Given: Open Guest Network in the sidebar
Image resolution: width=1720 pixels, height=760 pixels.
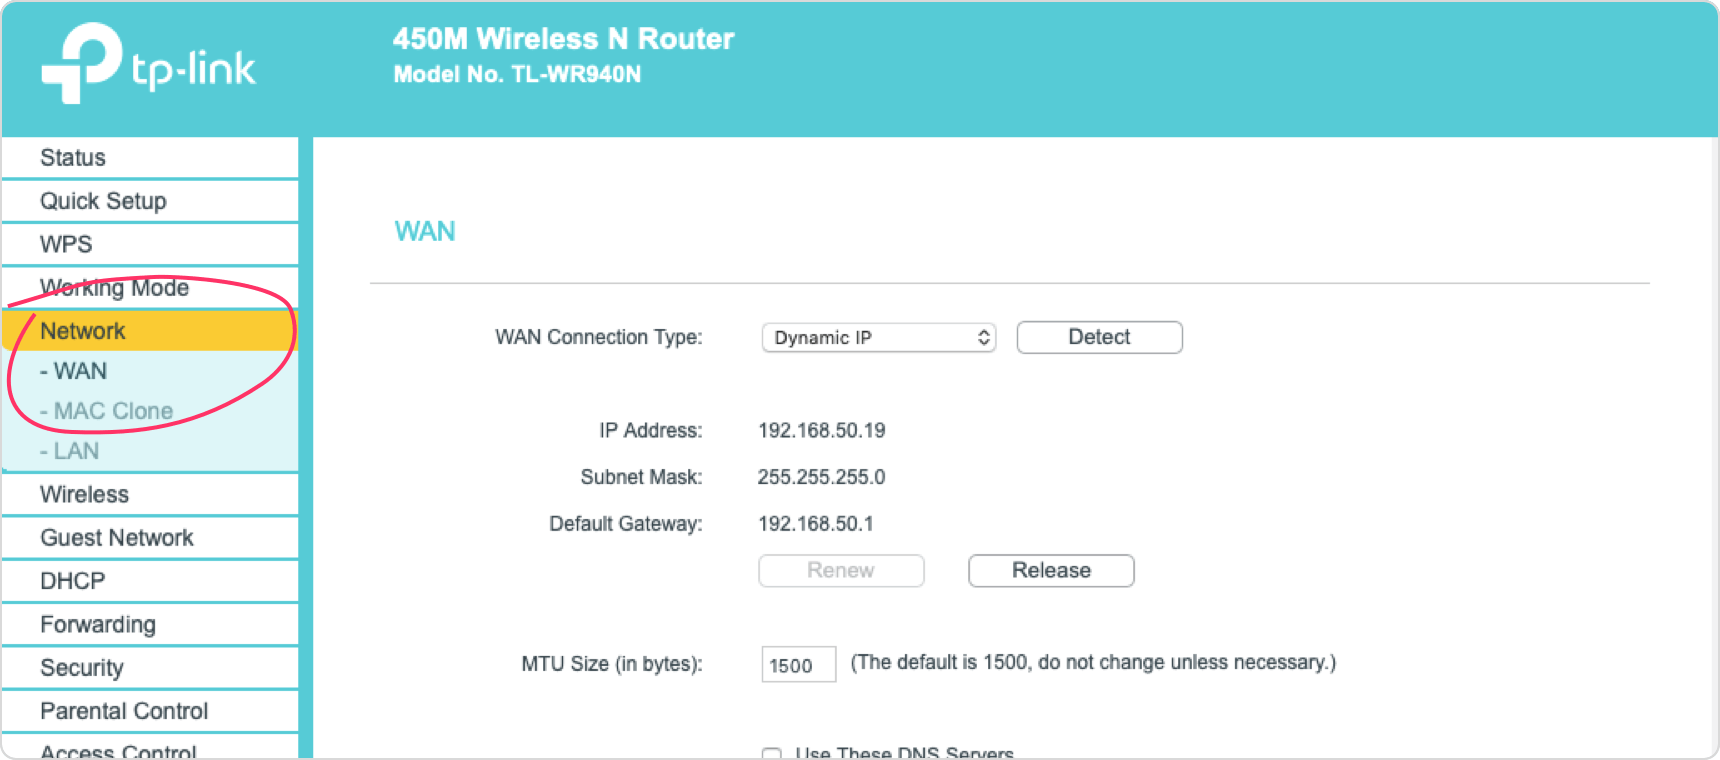Looking at the screenshot, I should pos(150,538).
